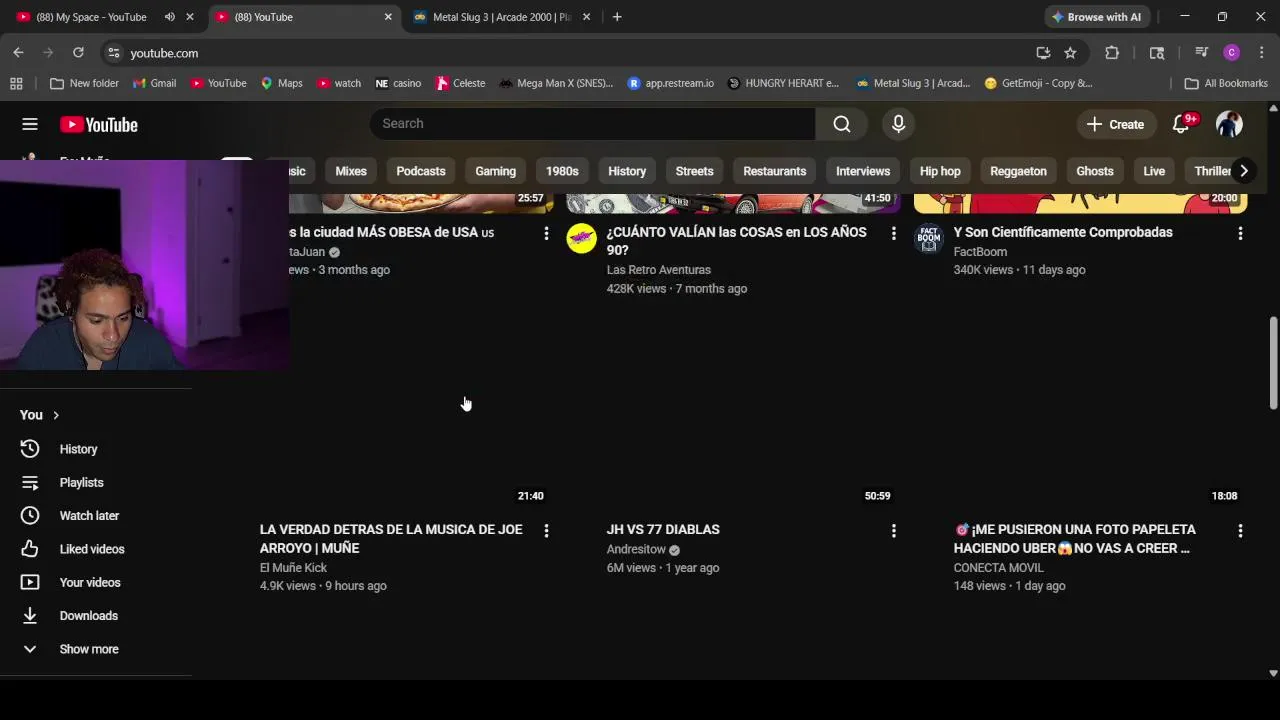Image resolution: width=1280 pixels, height=720 pixels.
Task: Open Chrome extensions puzzle icon
Action: [x=1112, y=52]
